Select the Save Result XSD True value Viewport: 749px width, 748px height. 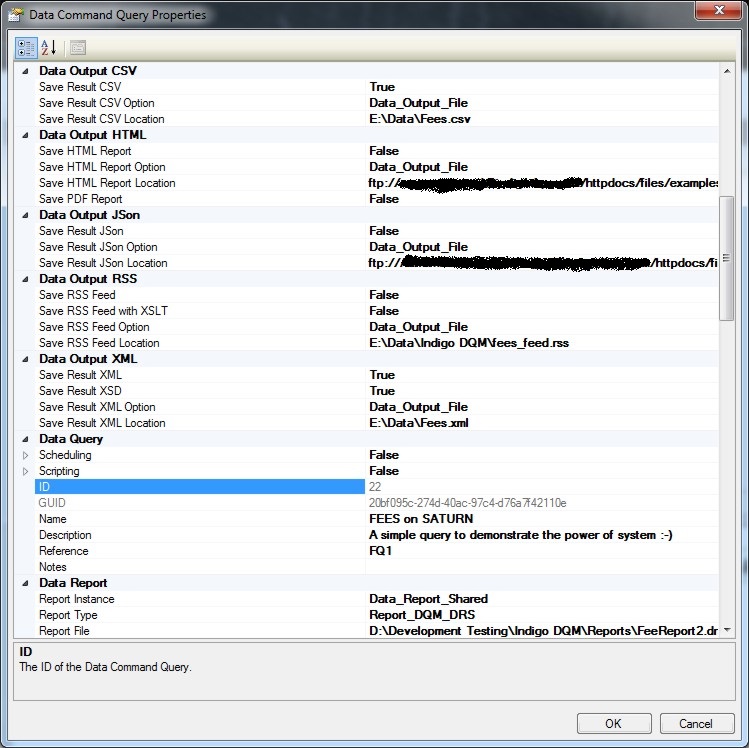coord(382,391)
